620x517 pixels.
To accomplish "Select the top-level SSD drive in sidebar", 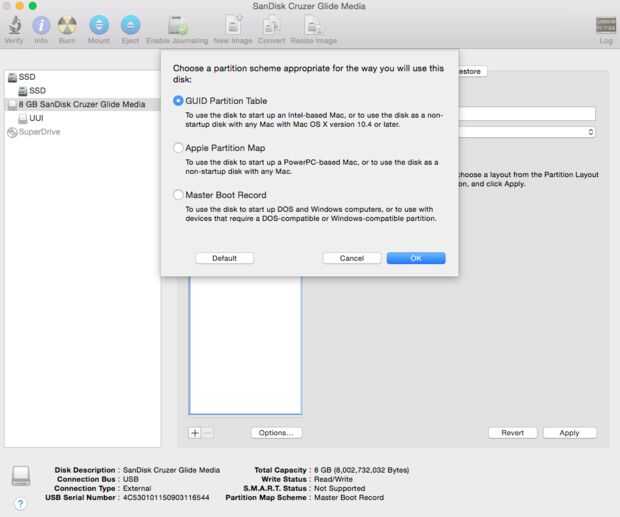I will (x=82, y=77).
